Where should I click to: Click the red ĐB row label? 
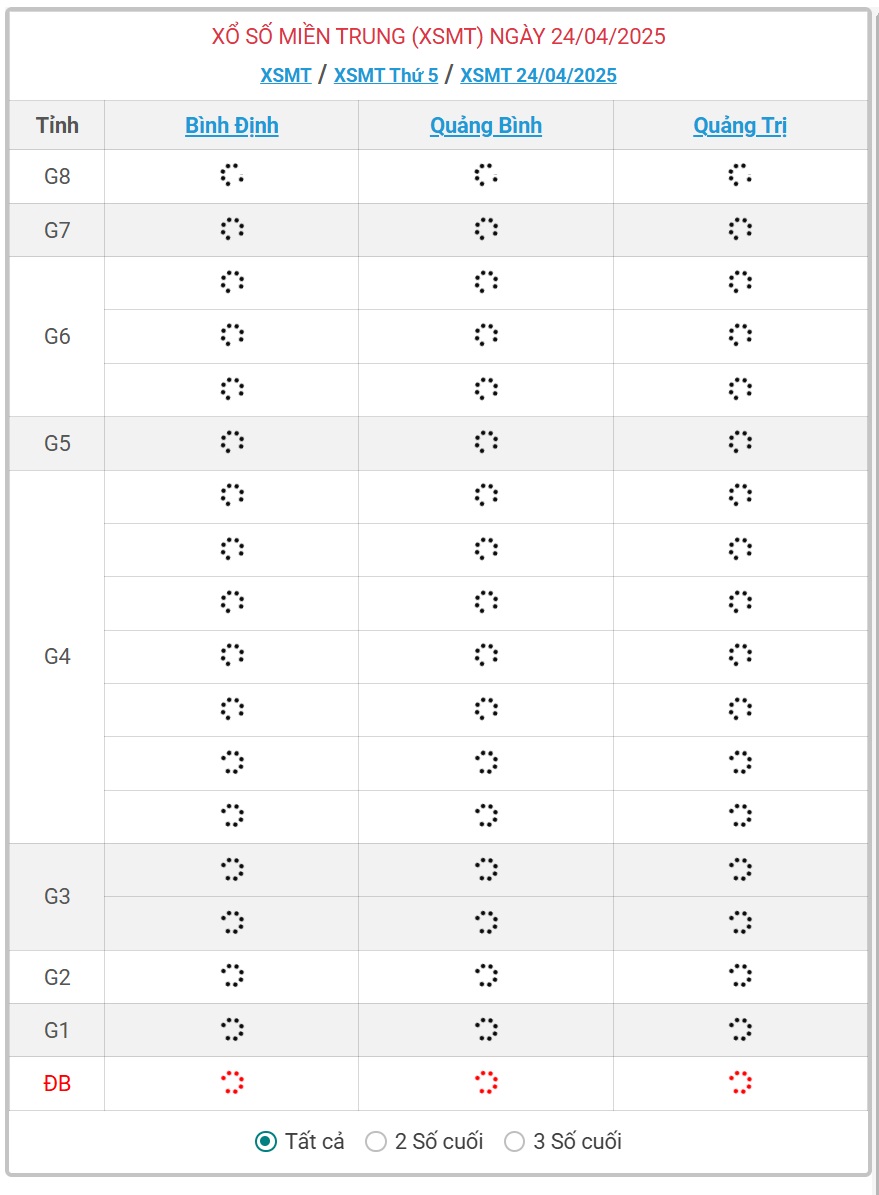(x=57, y=1083)
